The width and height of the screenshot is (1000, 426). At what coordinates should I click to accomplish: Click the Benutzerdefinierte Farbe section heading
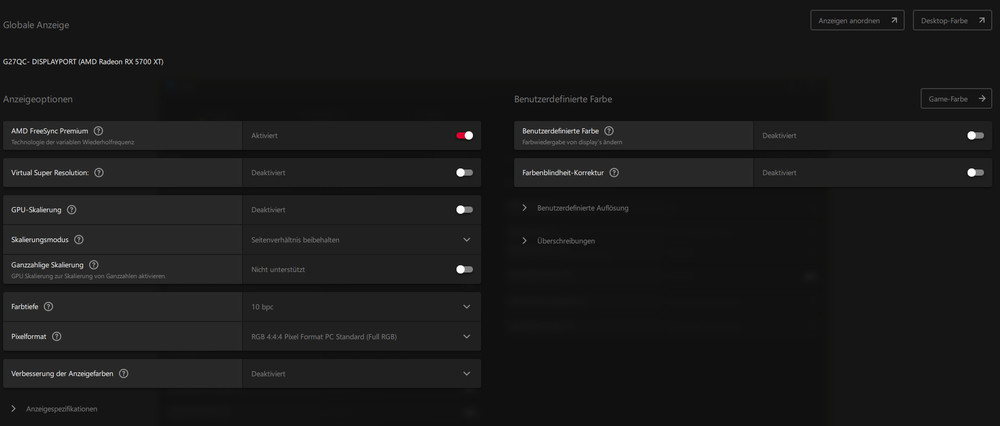(x=563, y=99)
